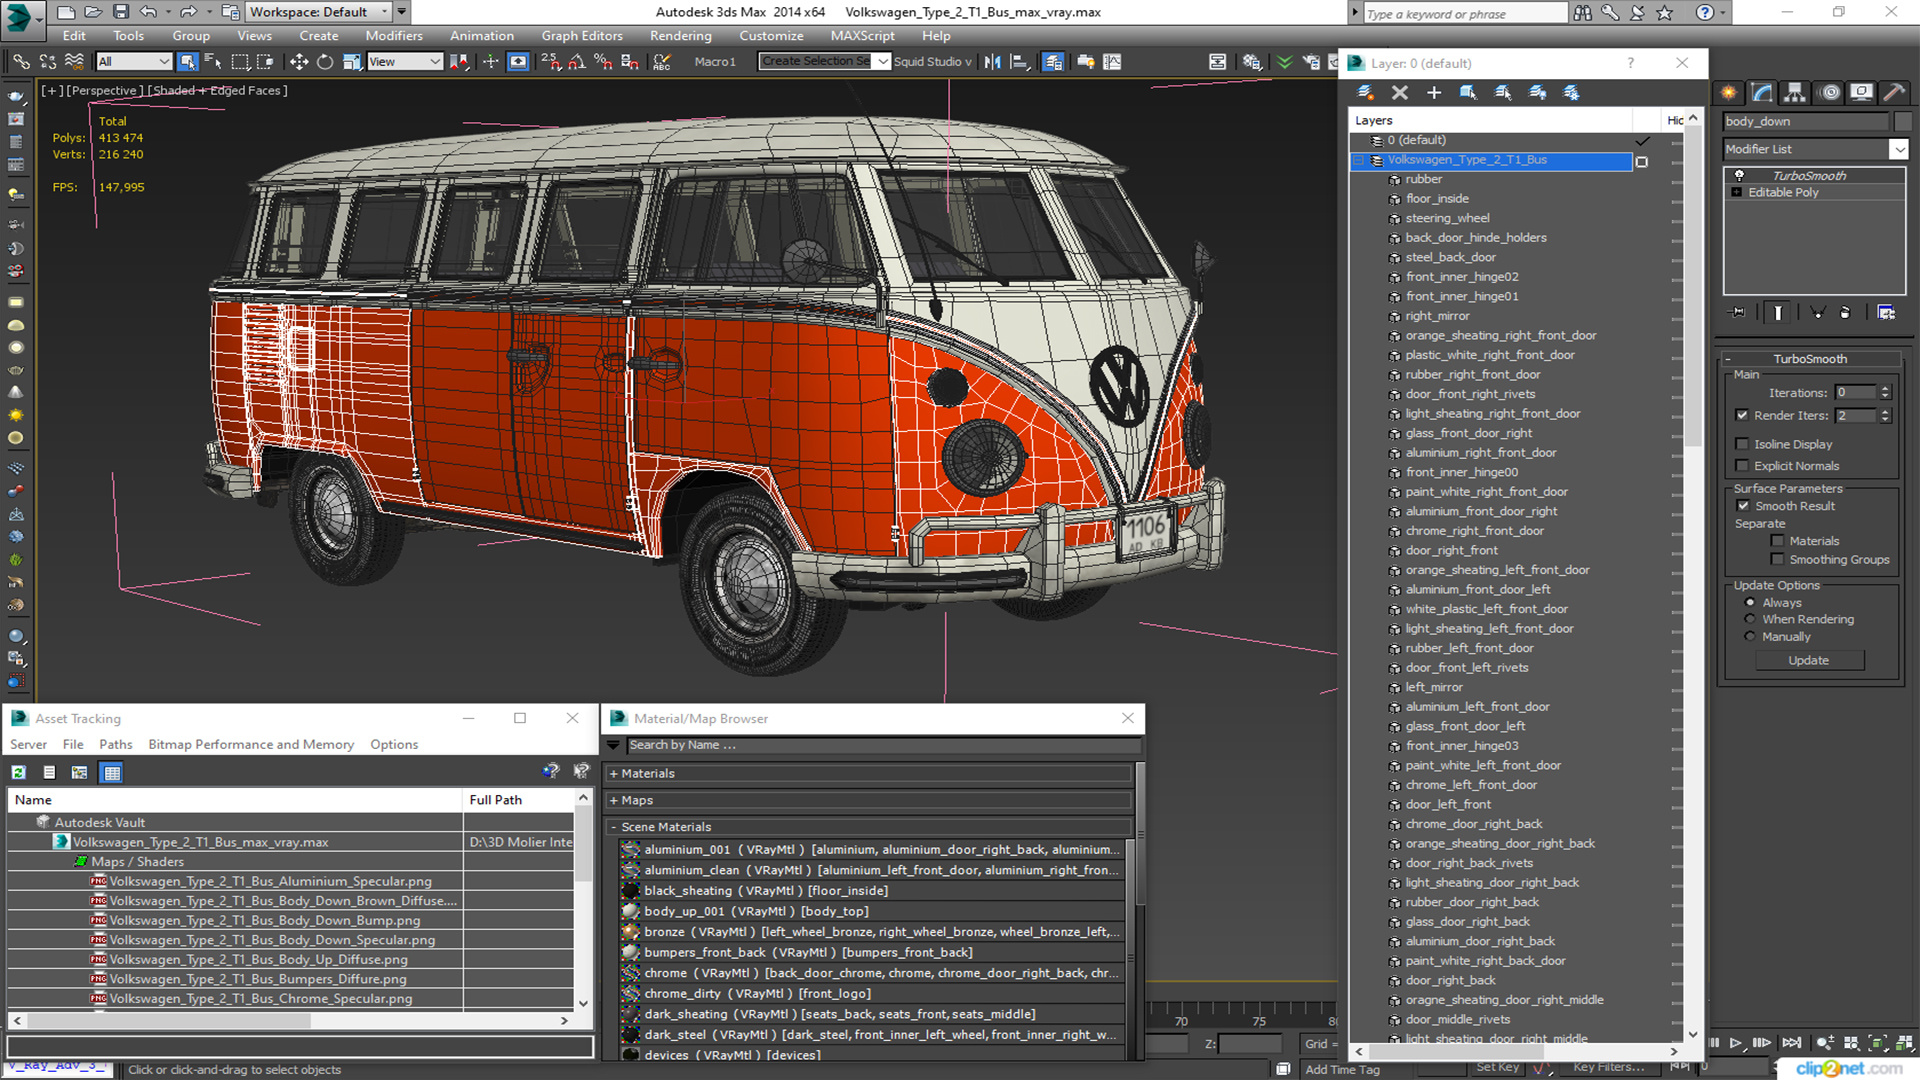1920x1080 pixels.
Task: Click the Search by Name field
Action: [x=883, y=745]
